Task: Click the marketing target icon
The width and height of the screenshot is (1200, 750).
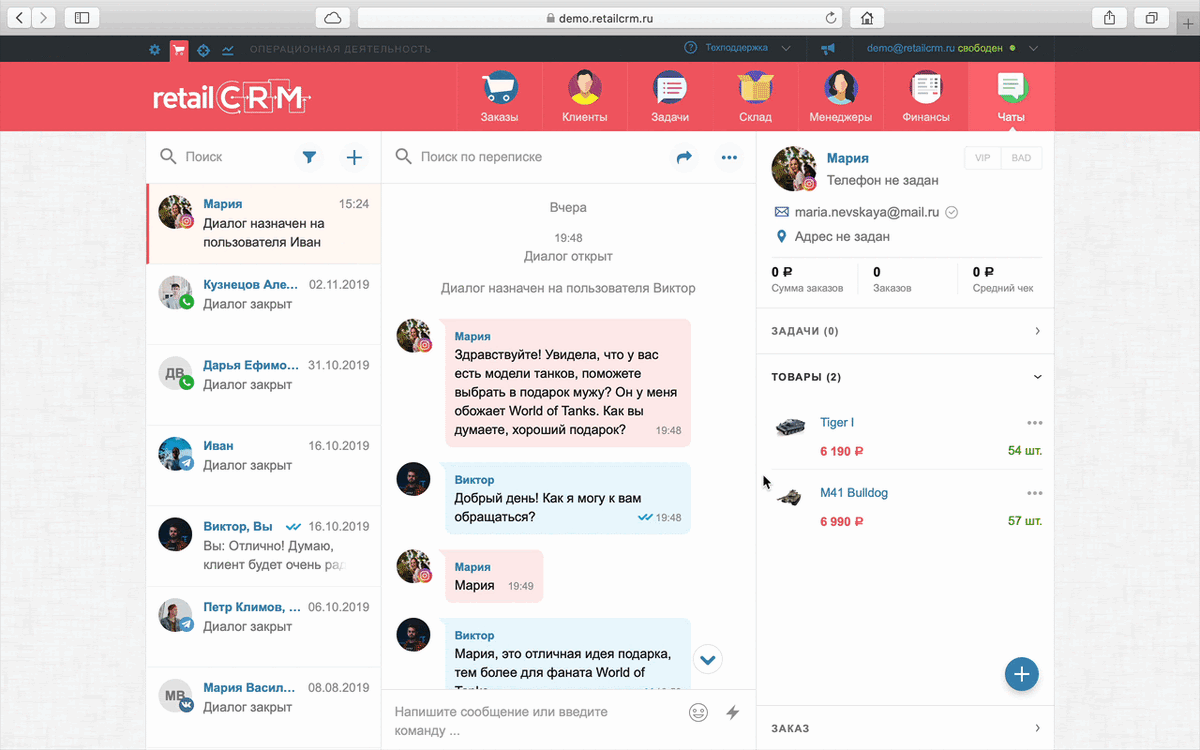Action: click(x=204, y=49)
